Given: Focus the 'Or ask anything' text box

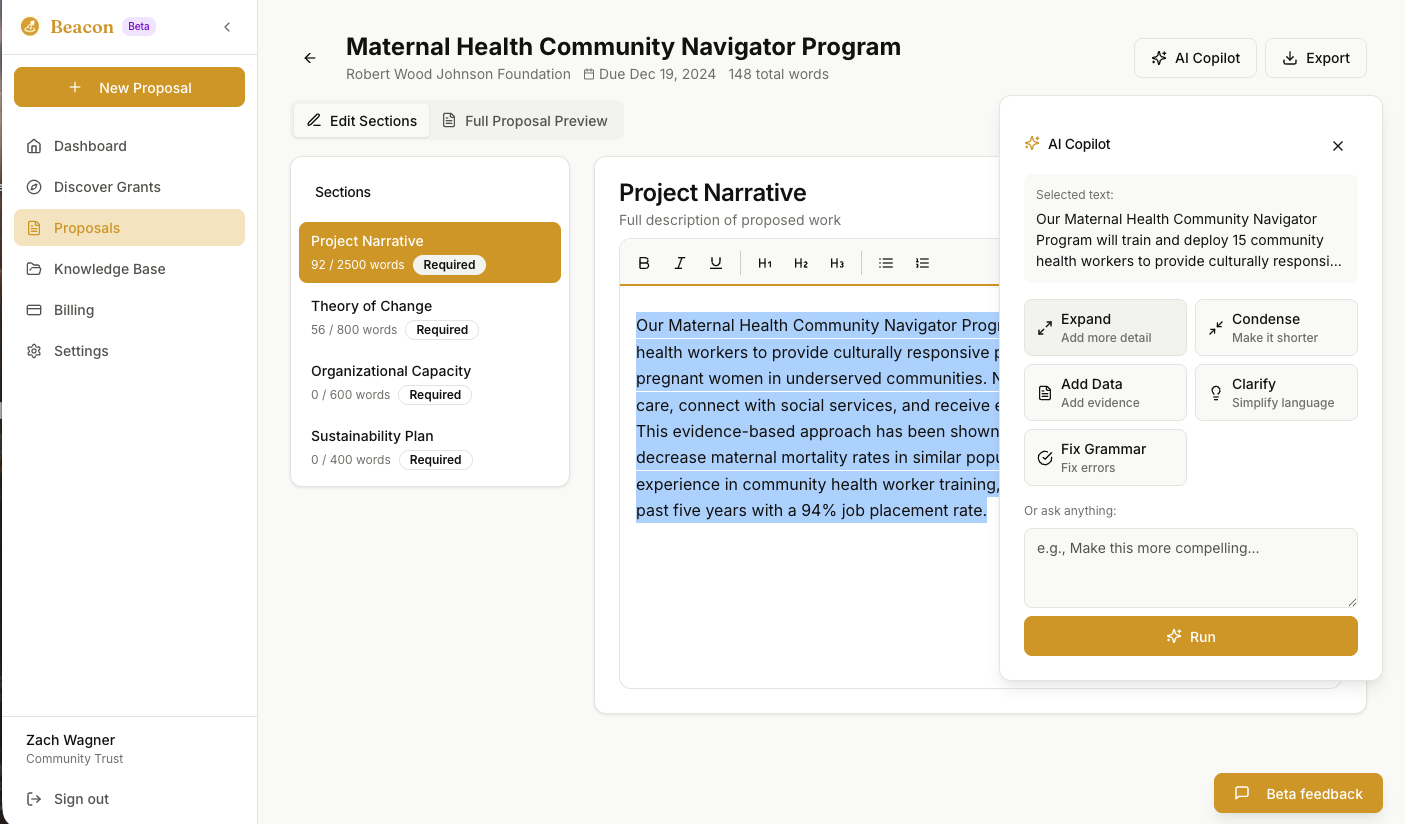Looking at the screenshot, I should (1190, 567).
